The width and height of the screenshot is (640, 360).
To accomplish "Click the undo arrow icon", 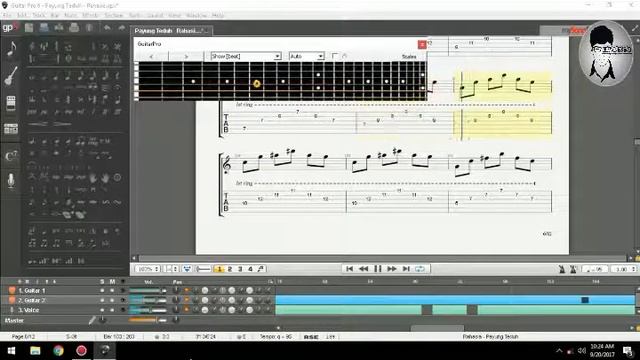I will tap(107, 28).
